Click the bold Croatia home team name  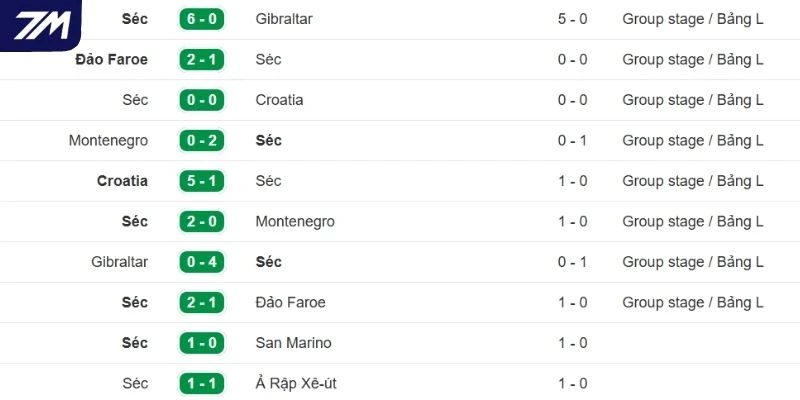[122, 181]
